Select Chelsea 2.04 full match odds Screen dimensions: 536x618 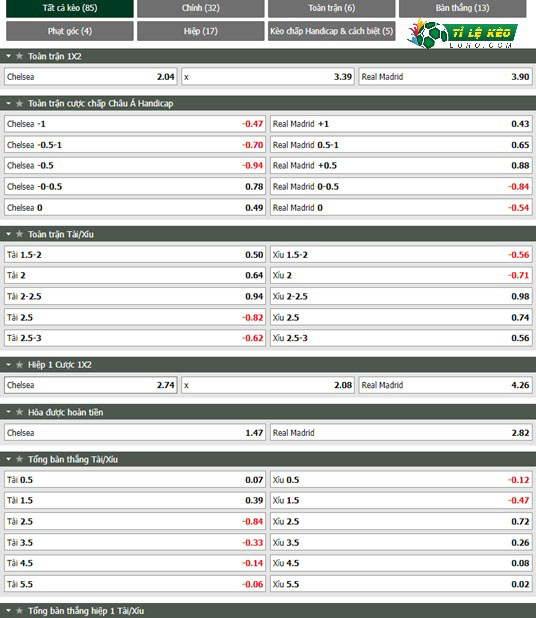point(91,77)
